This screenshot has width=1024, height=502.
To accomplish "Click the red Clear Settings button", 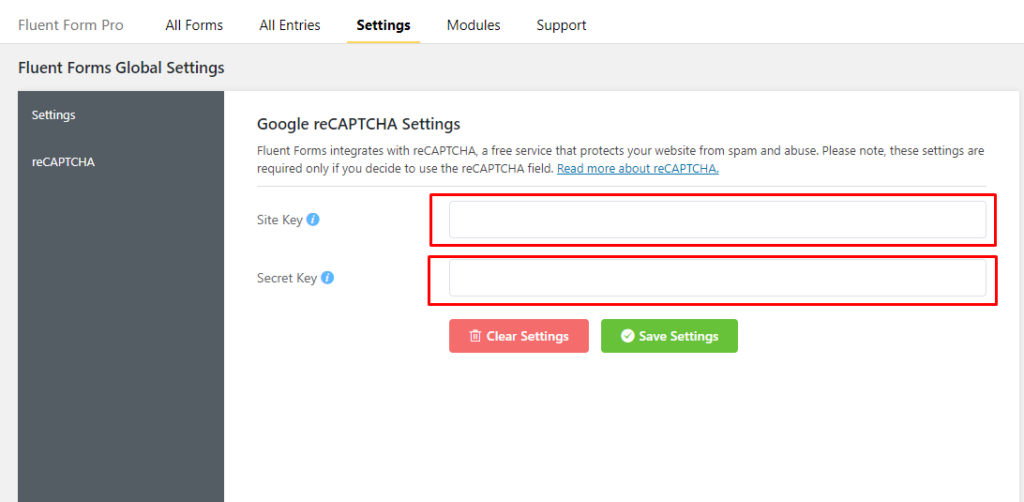I will 519,336.
